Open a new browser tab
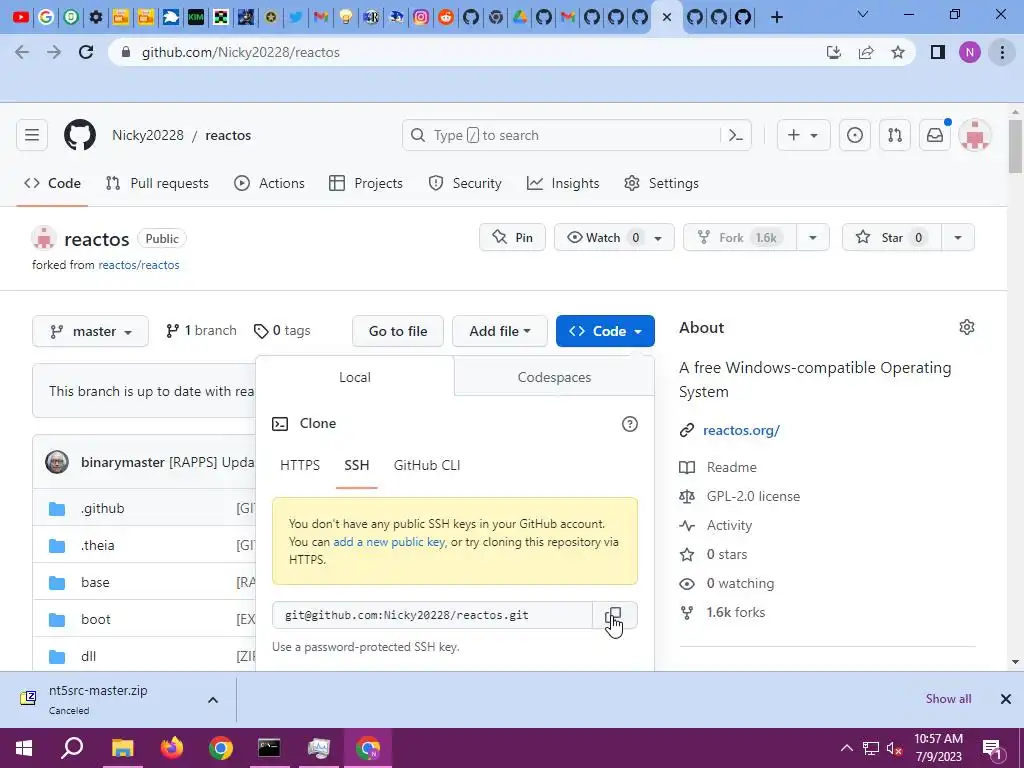1024x768 pixels. point(776,17)
